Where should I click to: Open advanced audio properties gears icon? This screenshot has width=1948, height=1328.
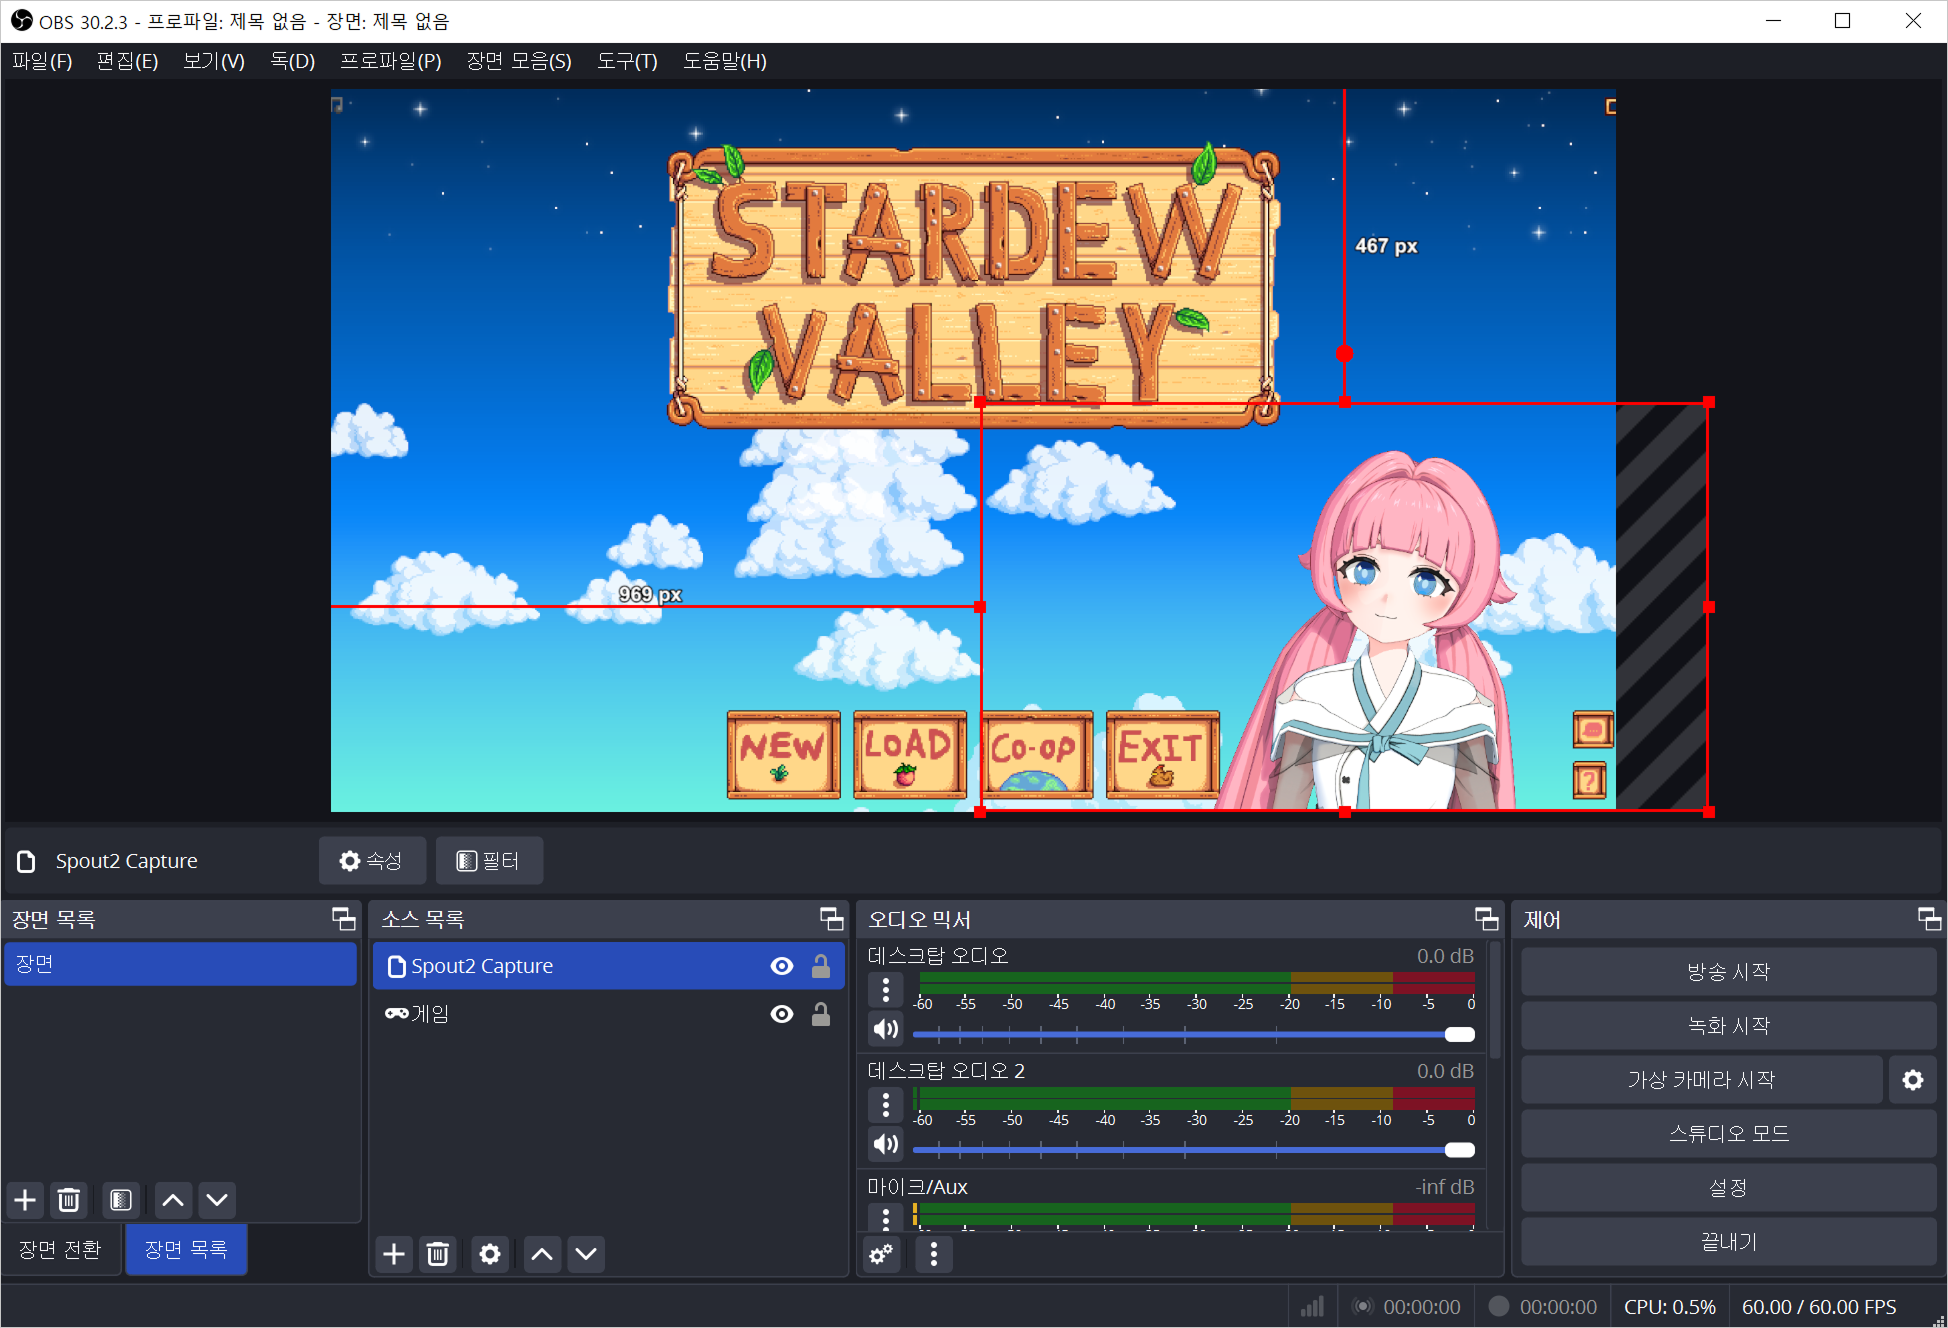(x=881, y=1254)
